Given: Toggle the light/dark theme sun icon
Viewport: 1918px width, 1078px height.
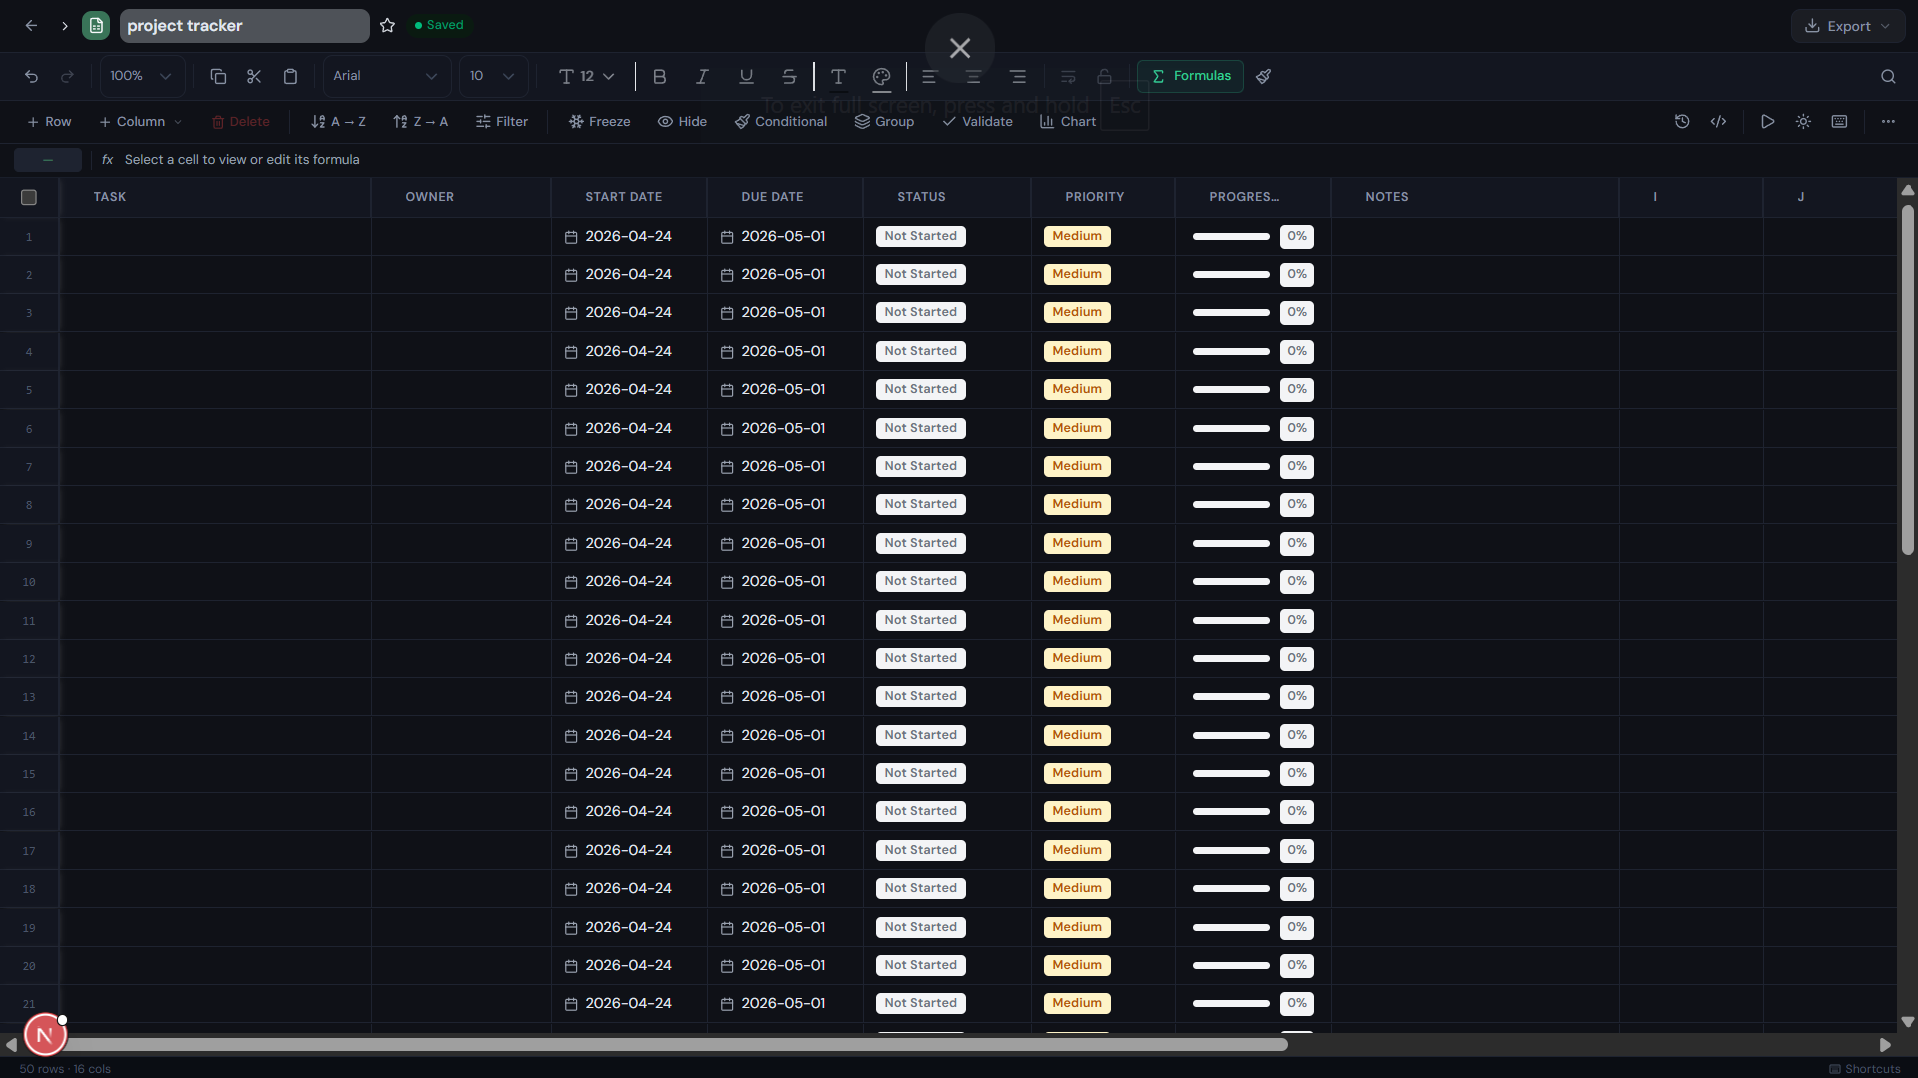Looking at the screenshot, I should click(x=1803, y=122).
